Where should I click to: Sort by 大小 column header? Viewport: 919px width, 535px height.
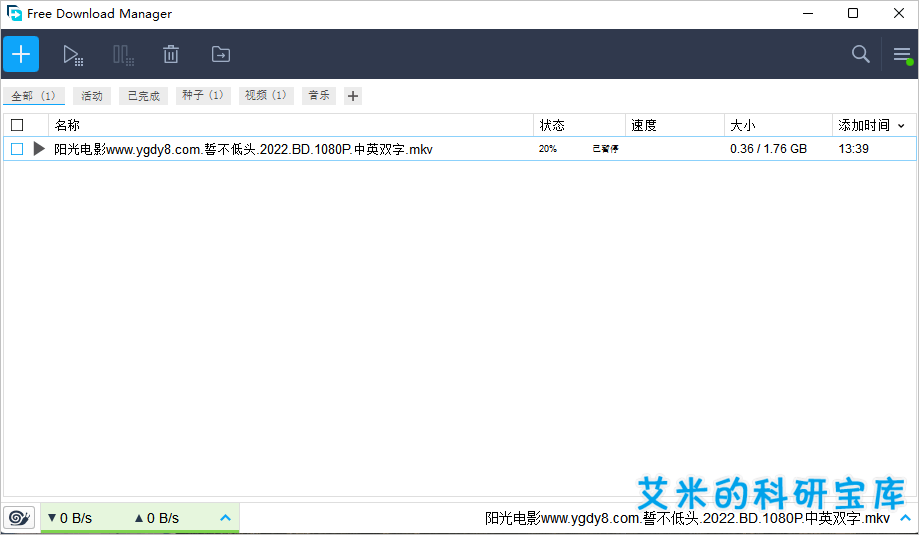click(x=778, y=125)
